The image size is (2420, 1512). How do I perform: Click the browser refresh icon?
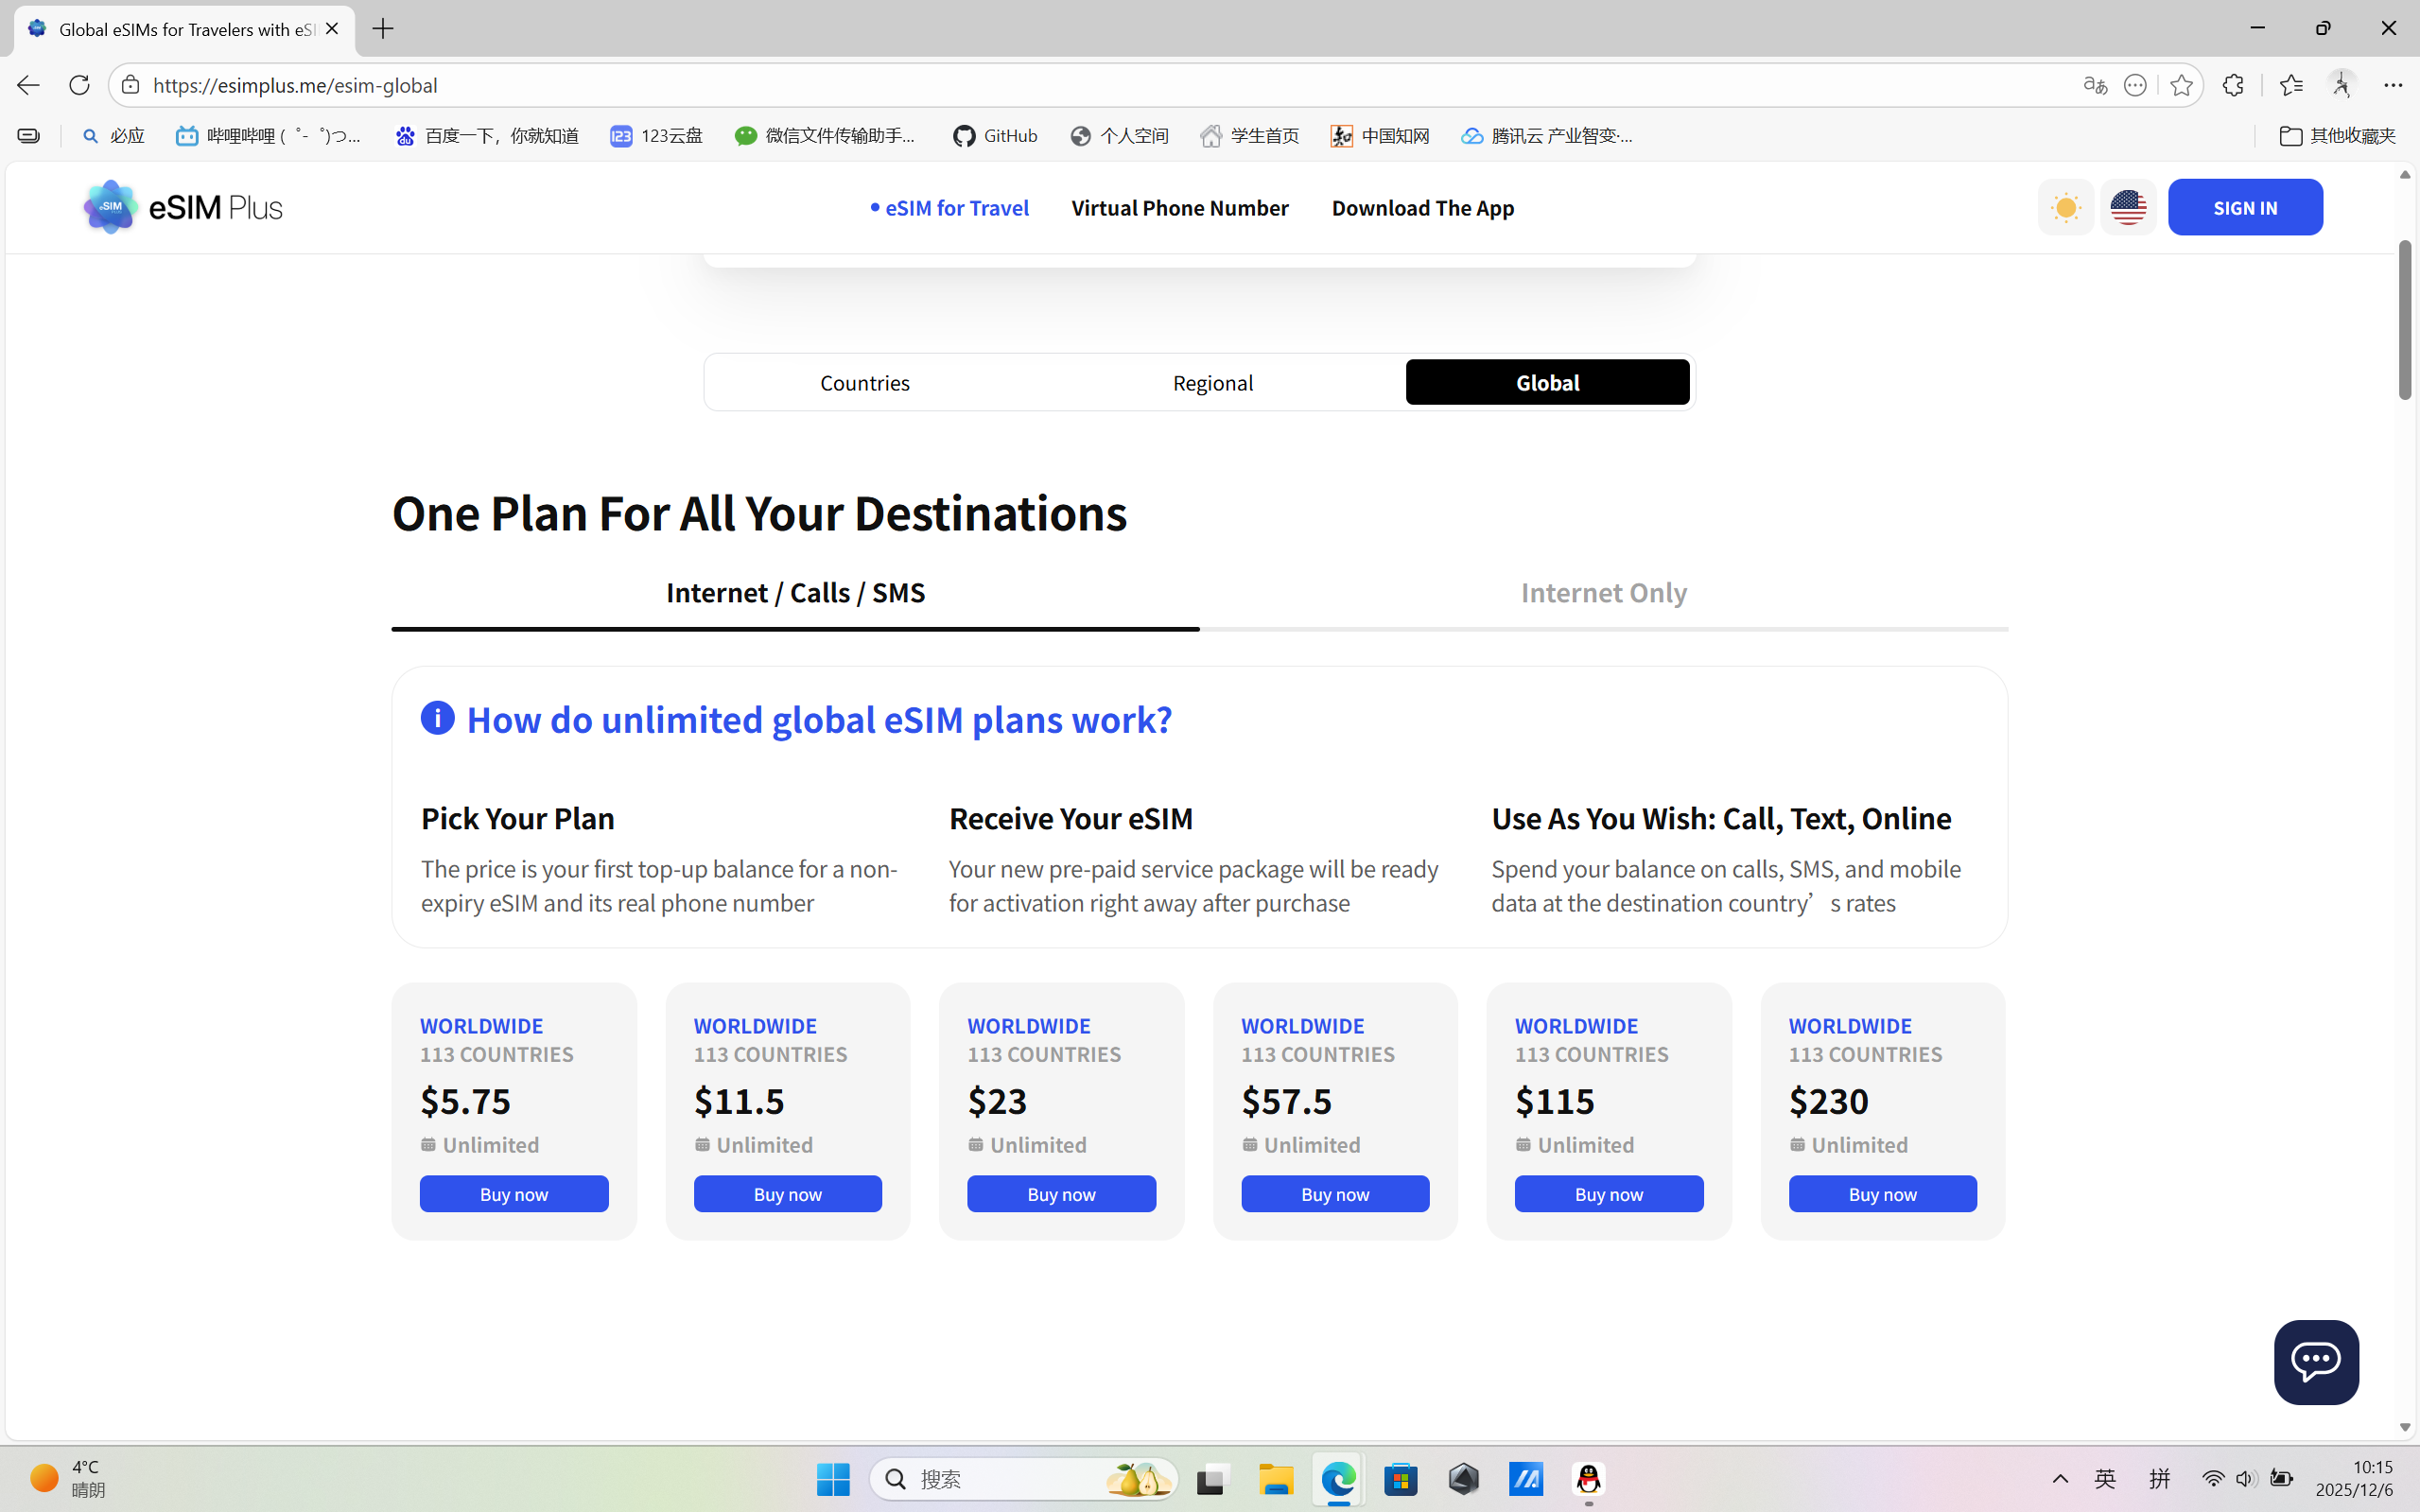click(79, 85)
